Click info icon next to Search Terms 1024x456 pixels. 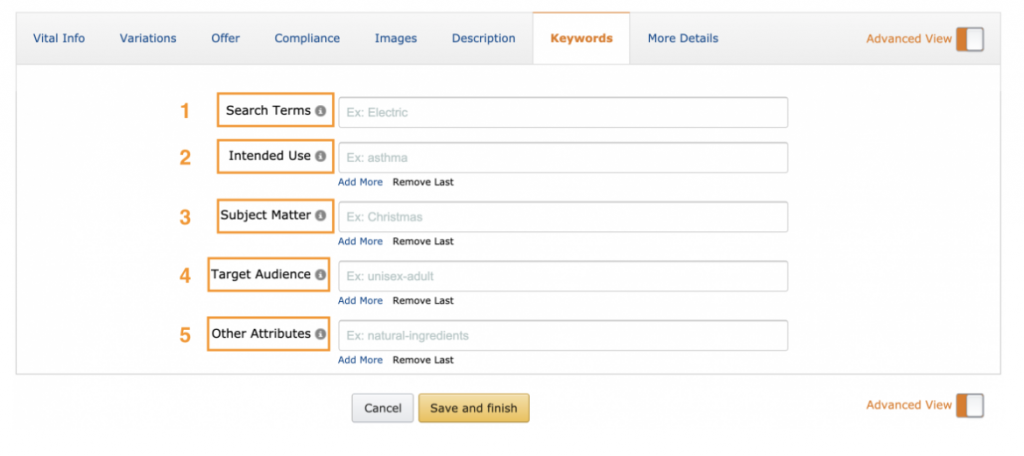(x=320, y=111)
